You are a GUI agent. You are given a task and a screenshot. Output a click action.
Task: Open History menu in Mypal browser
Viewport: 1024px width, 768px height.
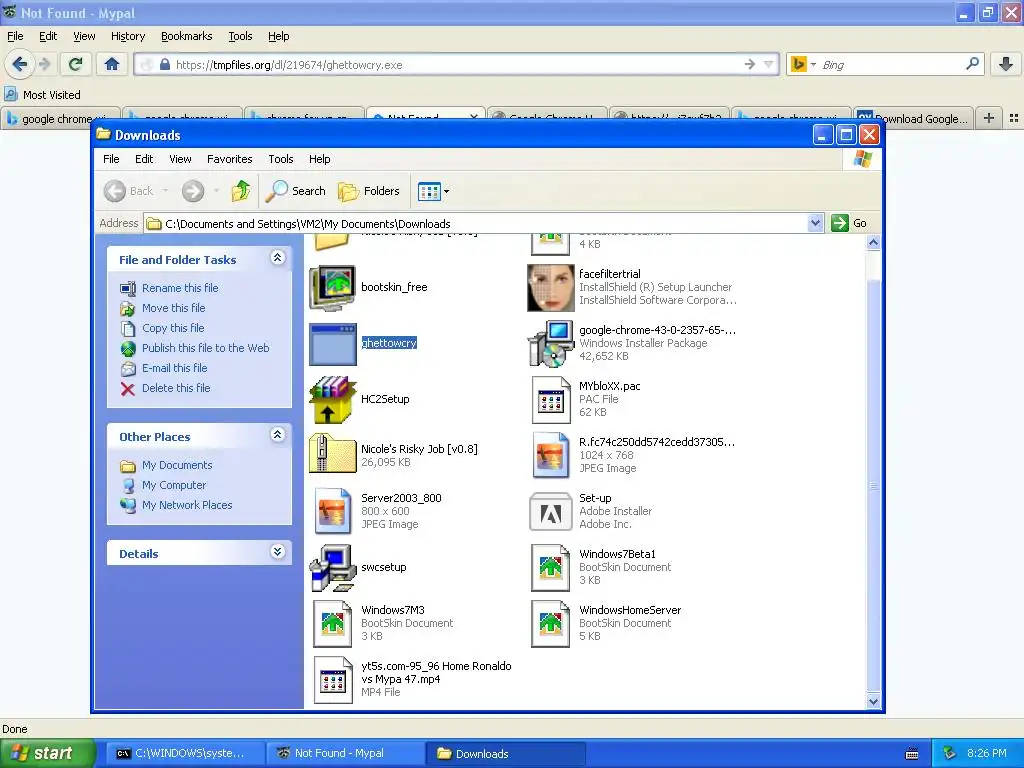[128, 36]
